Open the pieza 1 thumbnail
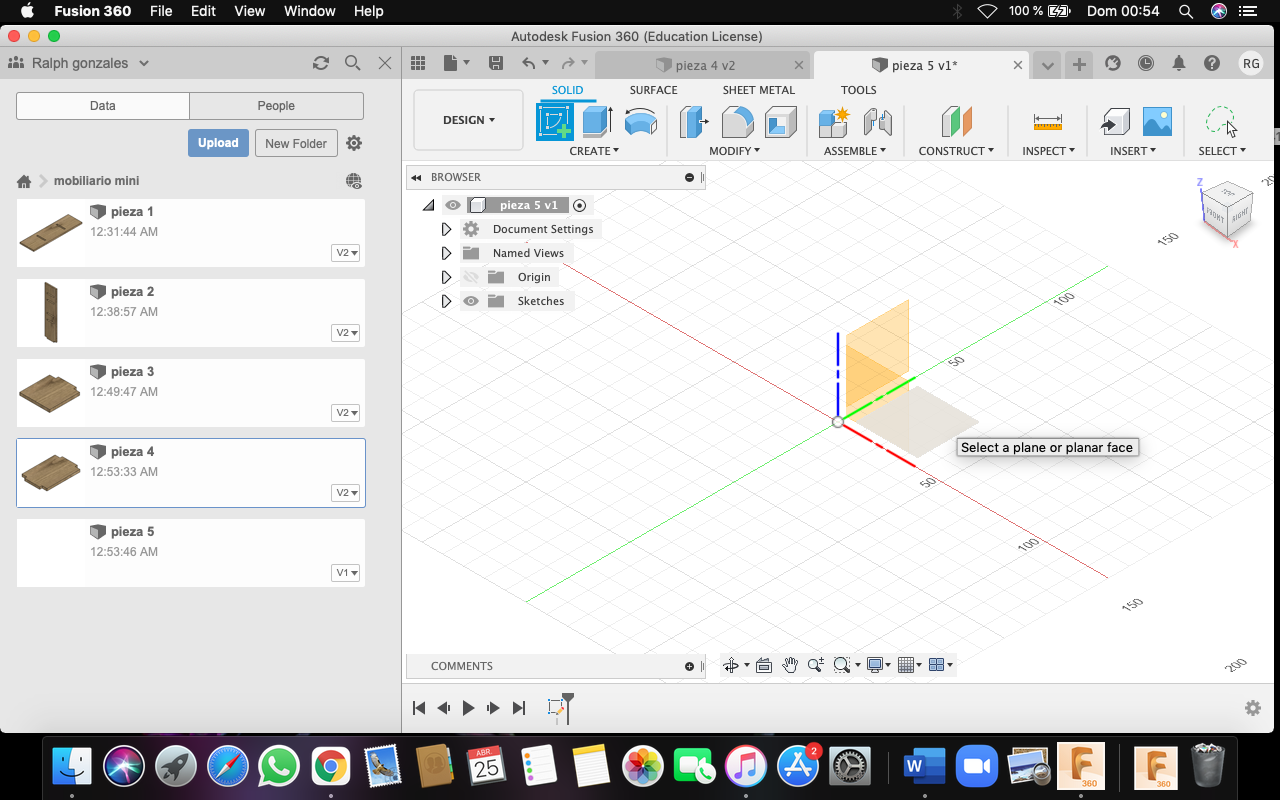This screenshot has height=800, width=1280. [x=51, y=233]
